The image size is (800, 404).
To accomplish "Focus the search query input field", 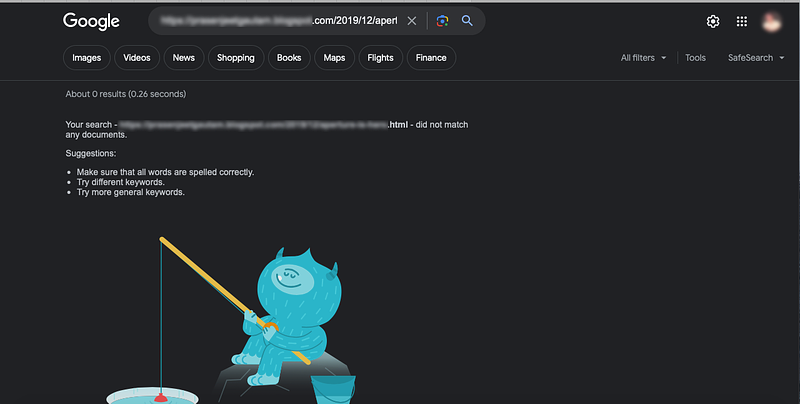I will click(x=278, y=21).
